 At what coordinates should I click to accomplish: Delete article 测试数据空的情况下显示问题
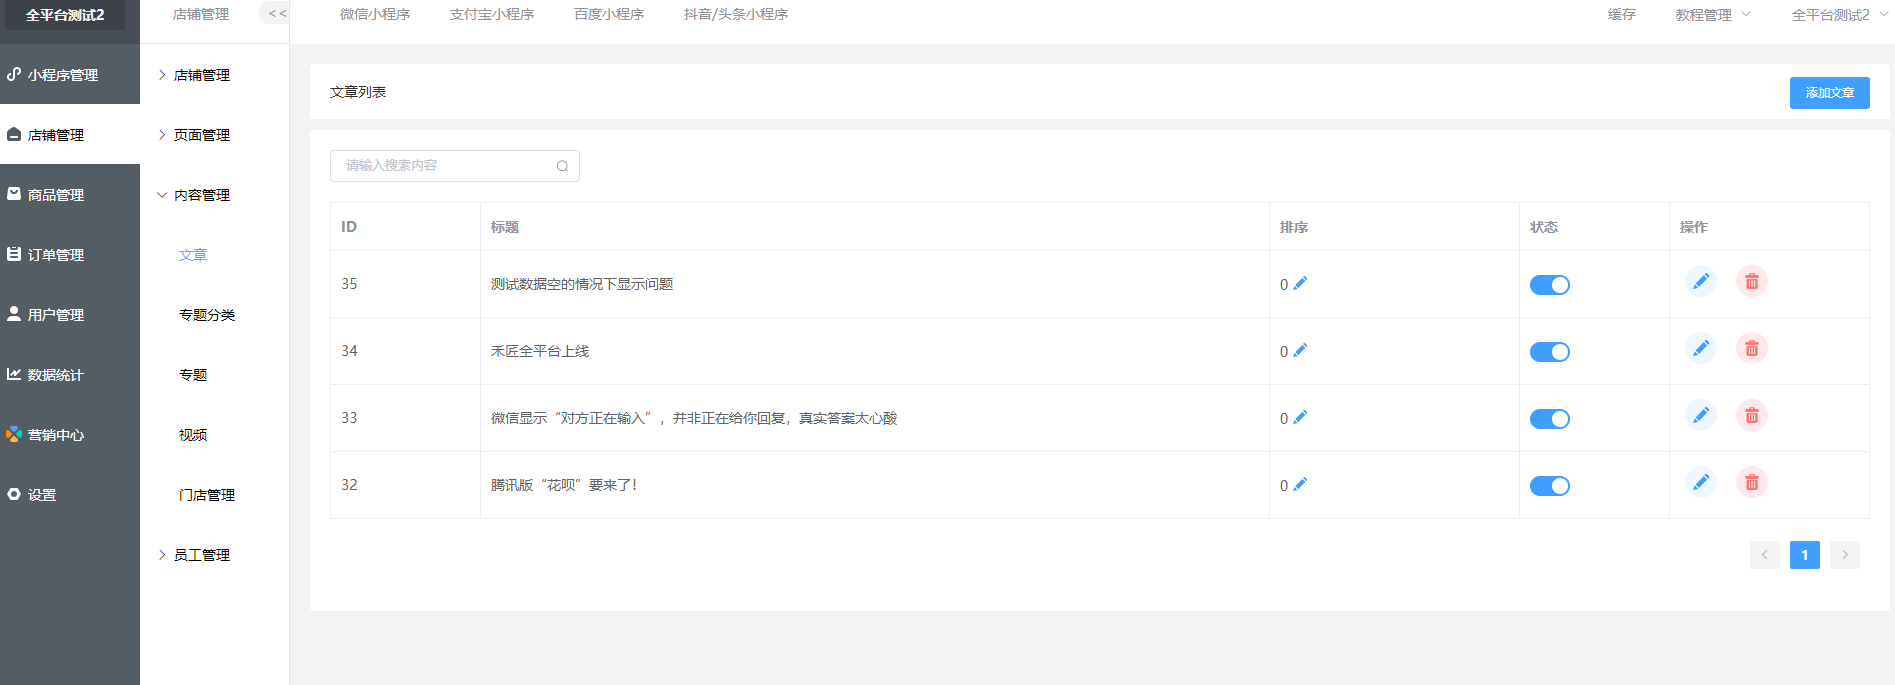[x=1752, y=282]
